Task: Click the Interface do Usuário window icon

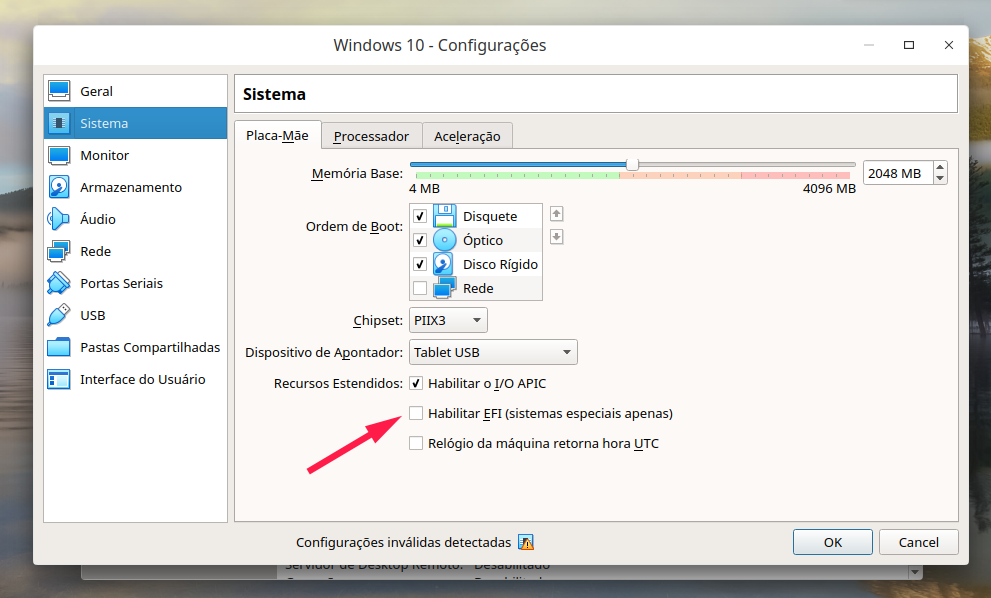Action: click(59, 379)
